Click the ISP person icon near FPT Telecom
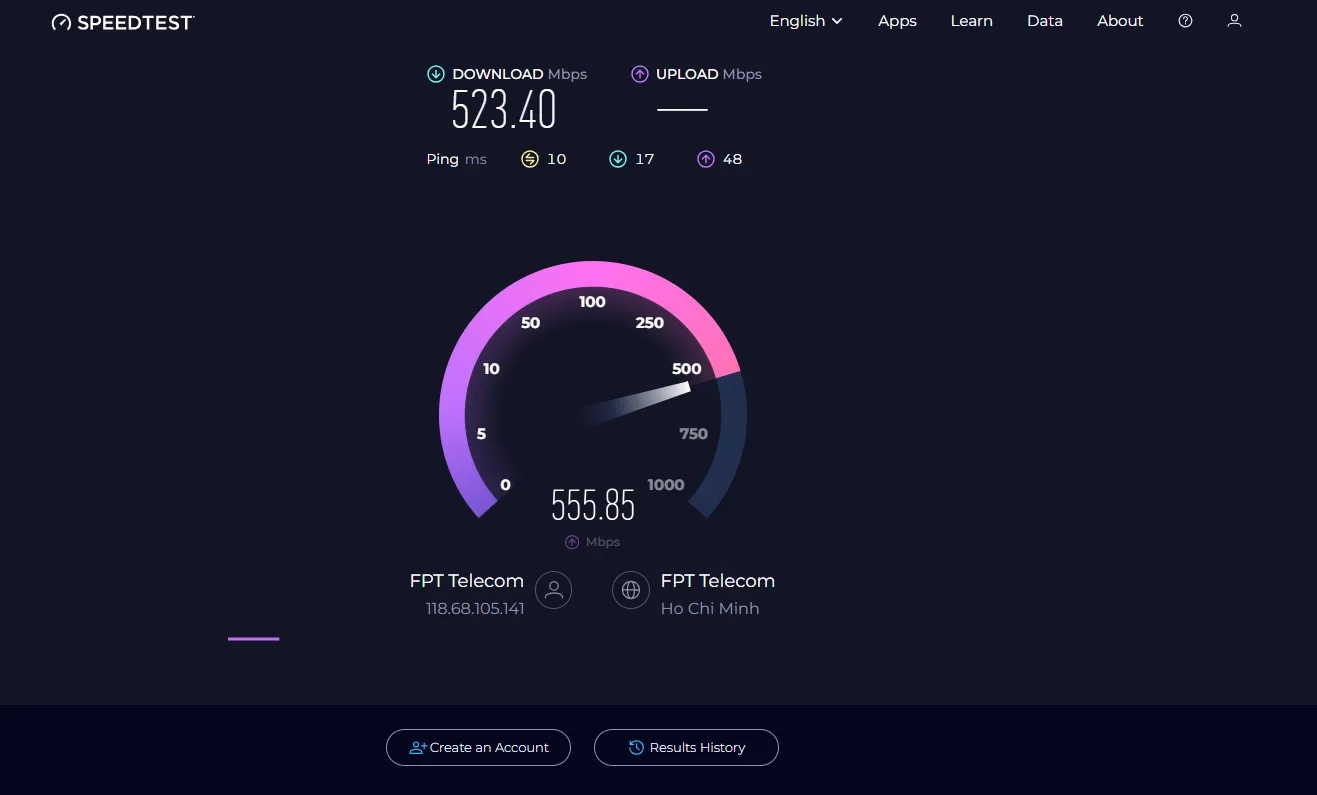Viewport: 1317px width, 795px height. pos(553,590)
